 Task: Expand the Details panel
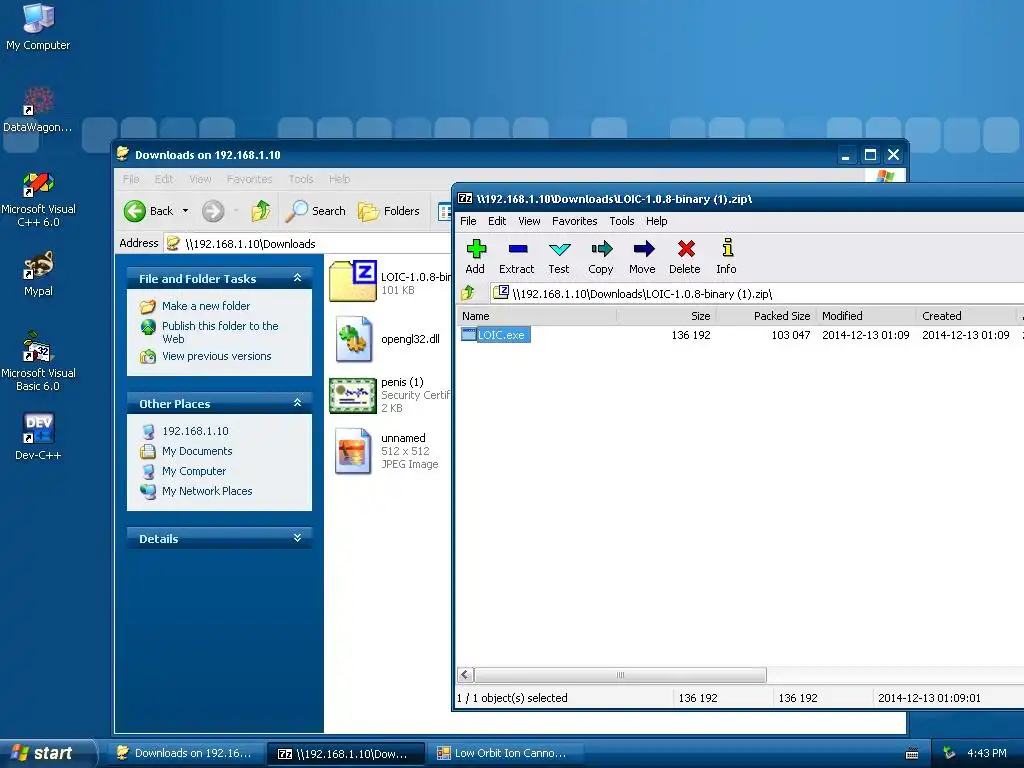(x=298, y=538)
